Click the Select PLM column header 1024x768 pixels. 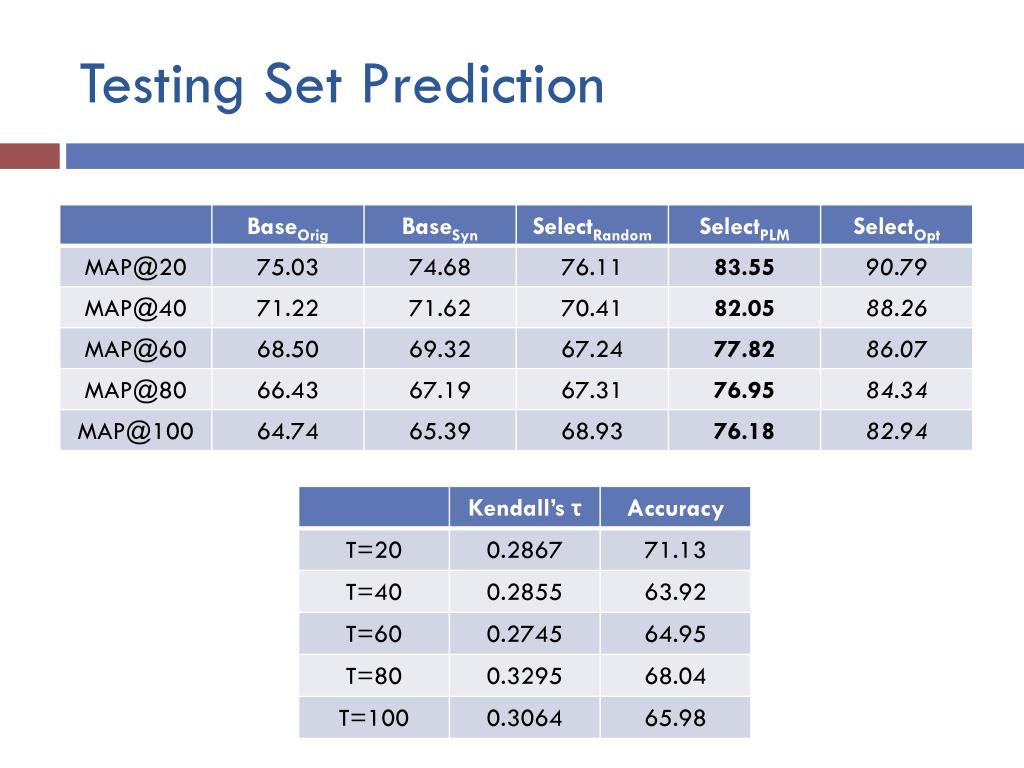(x=744, y=227)
